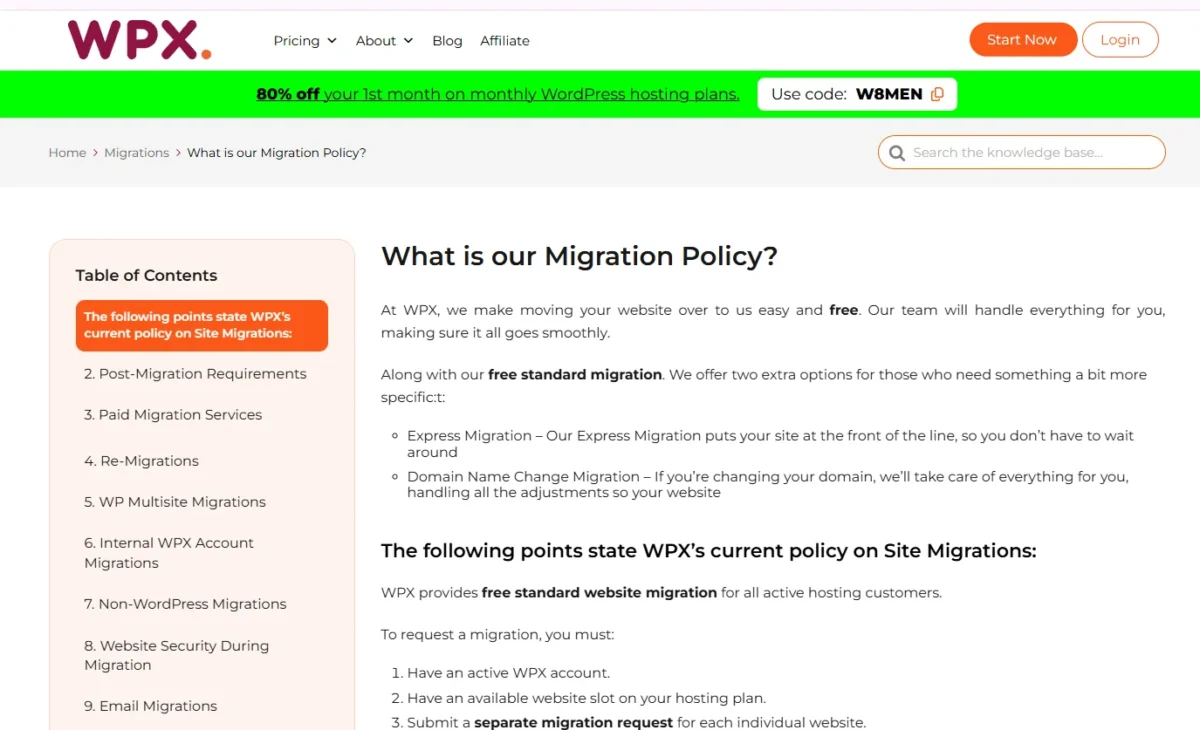Click the search magnifier icon

896,152
